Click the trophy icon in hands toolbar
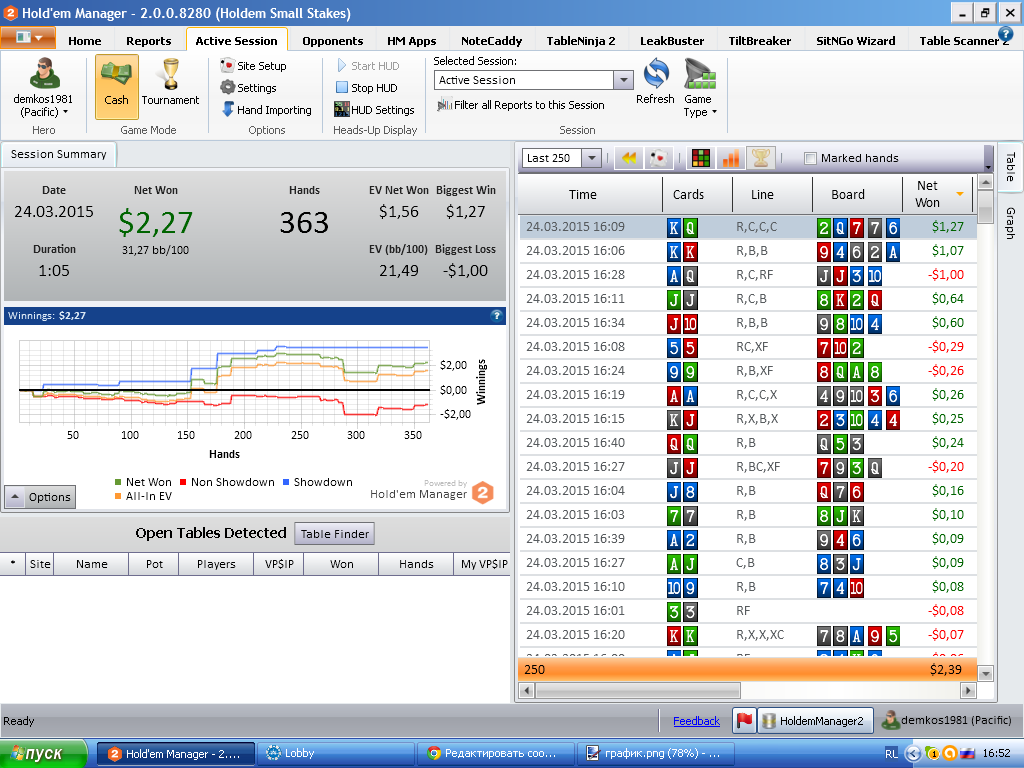Viewport: 1024px width, 768px height. coord(761,158)
